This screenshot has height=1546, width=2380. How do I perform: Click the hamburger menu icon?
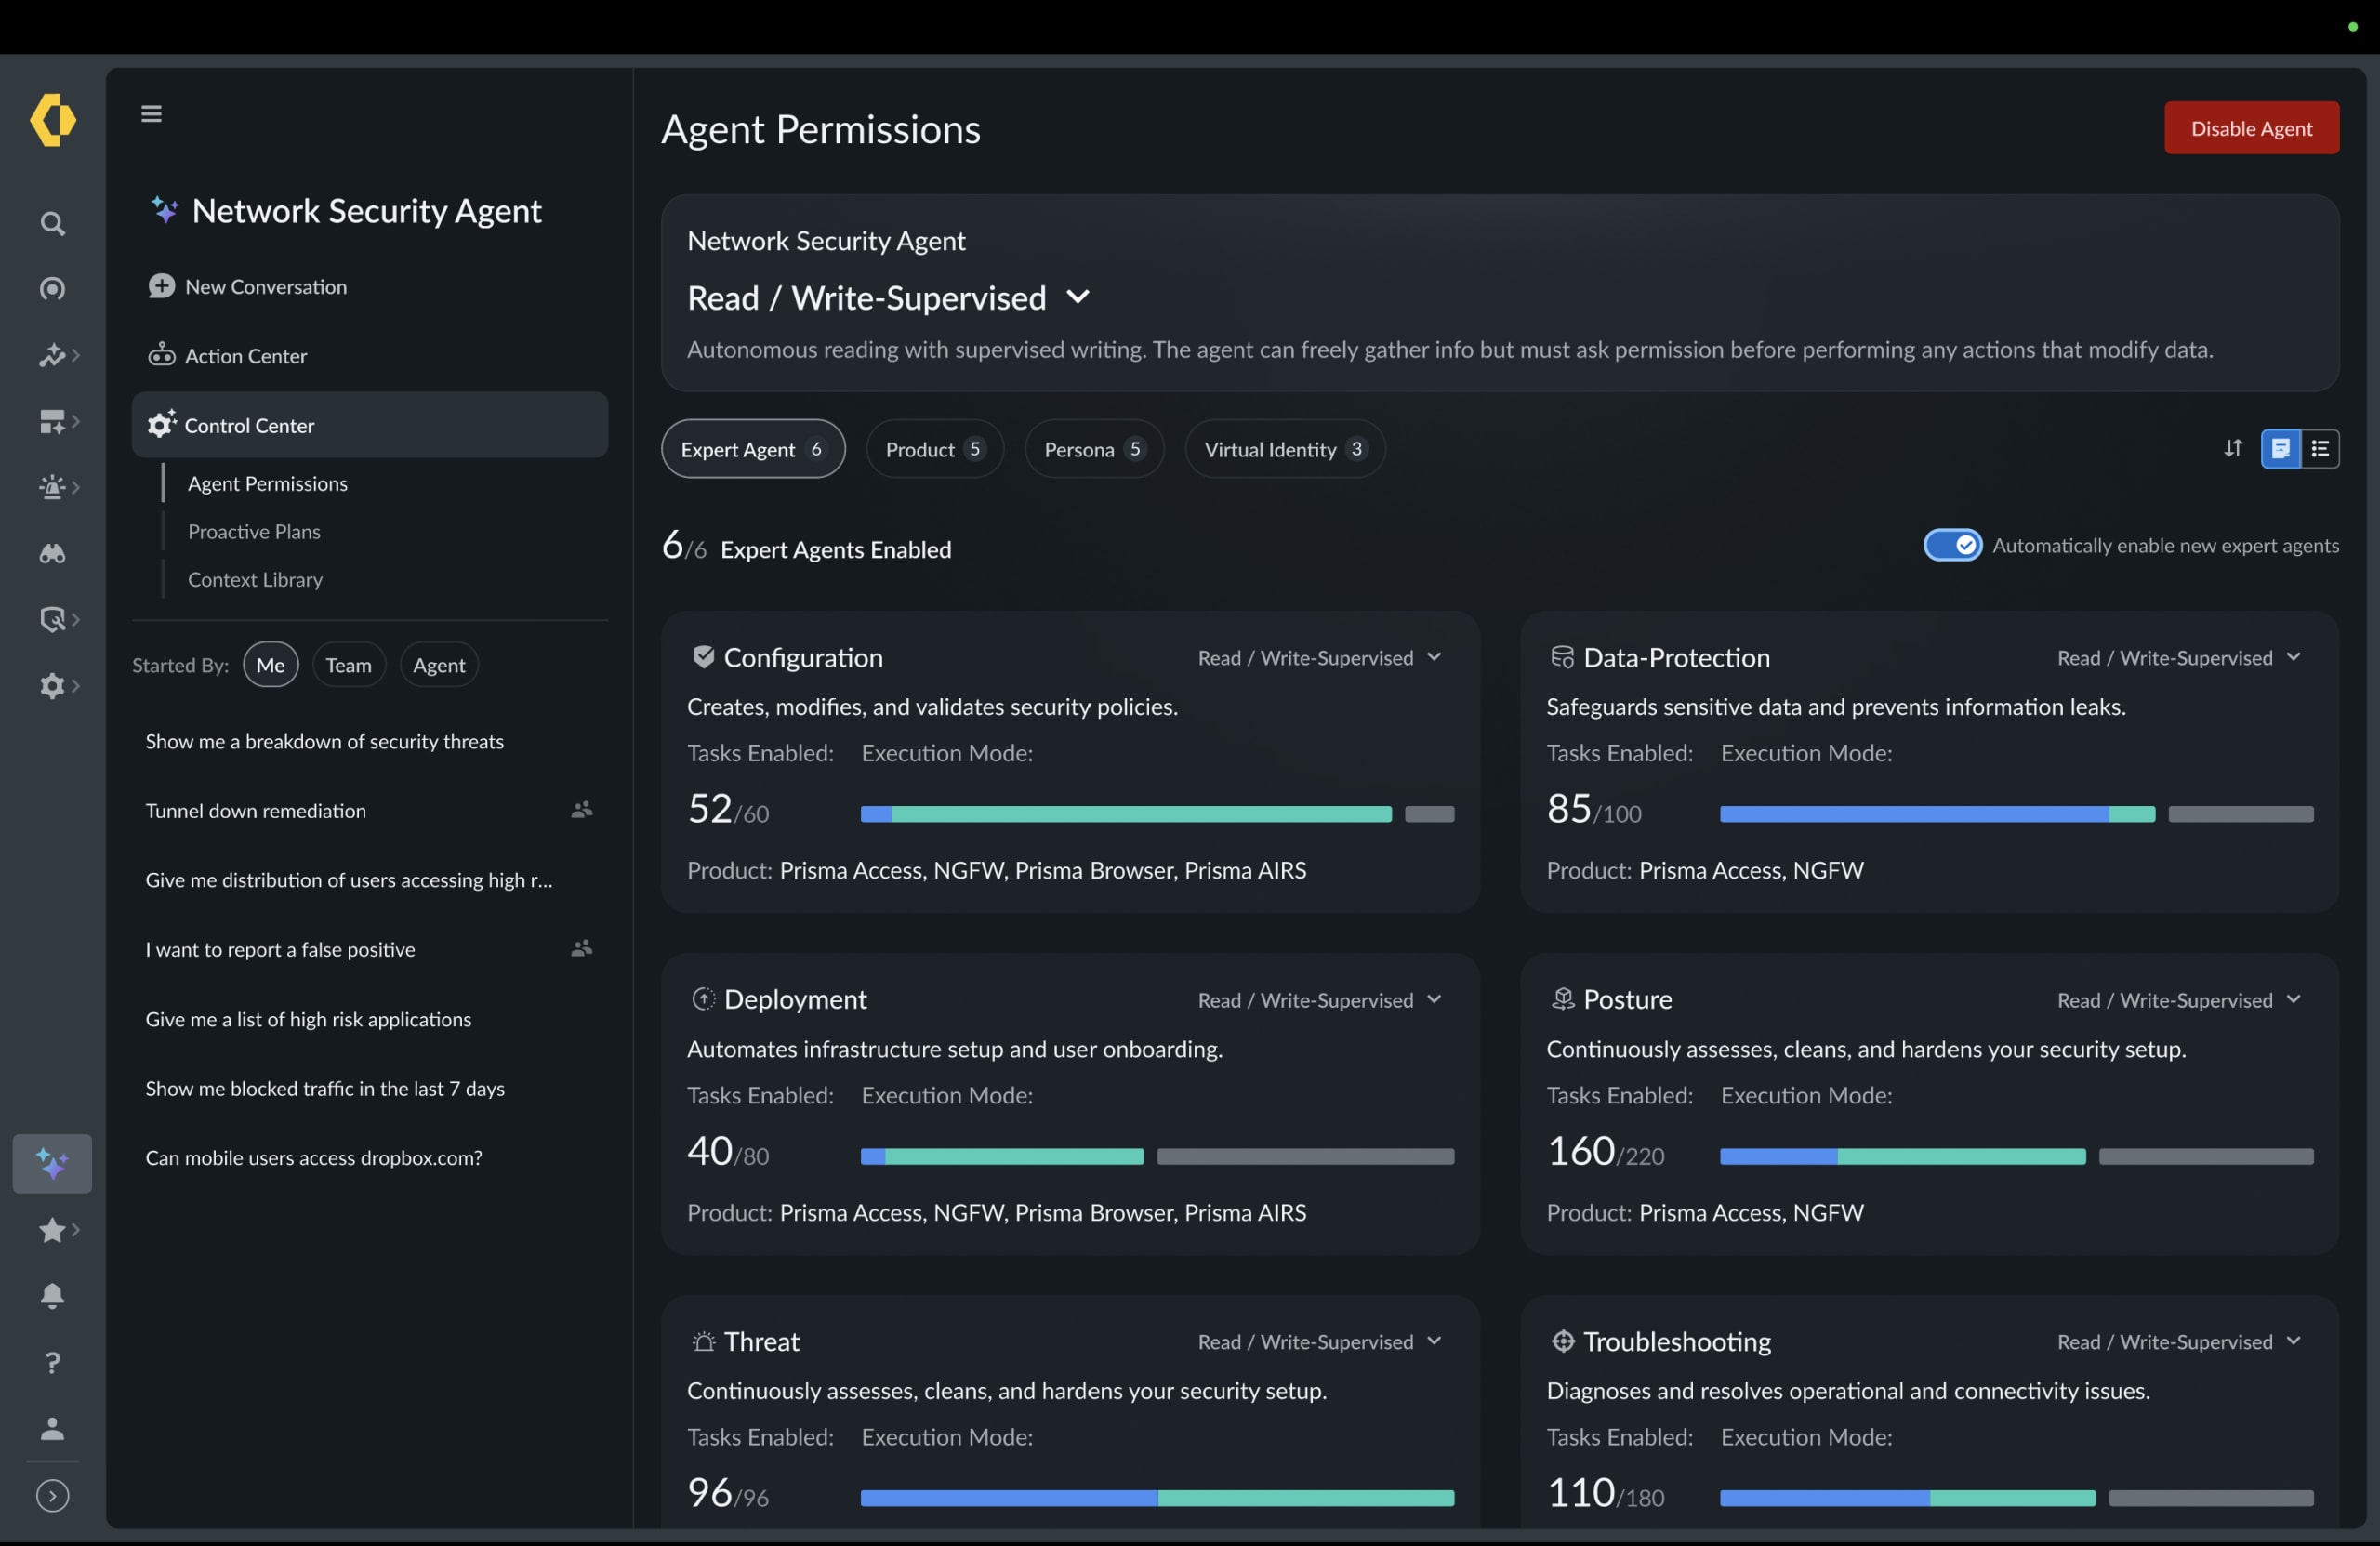coord(151,114)
